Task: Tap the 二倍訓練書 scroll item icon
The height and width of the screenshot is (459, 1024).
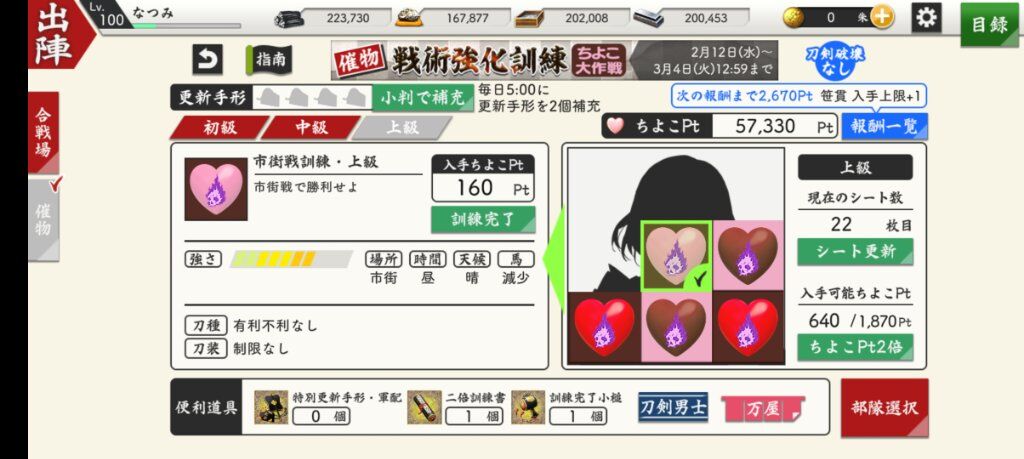Action: pyautogui.click(x=424, y=407)
